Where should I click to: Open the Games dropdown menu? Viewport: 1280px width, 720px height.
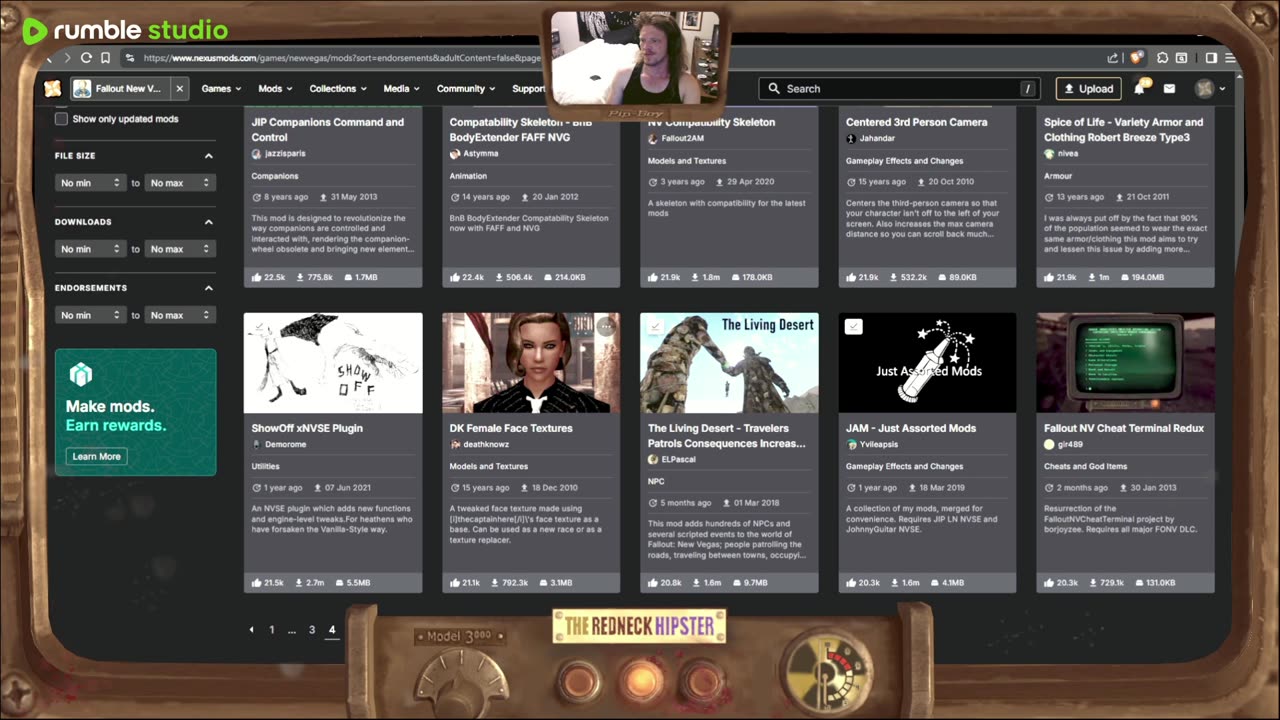tap(221, 88)
